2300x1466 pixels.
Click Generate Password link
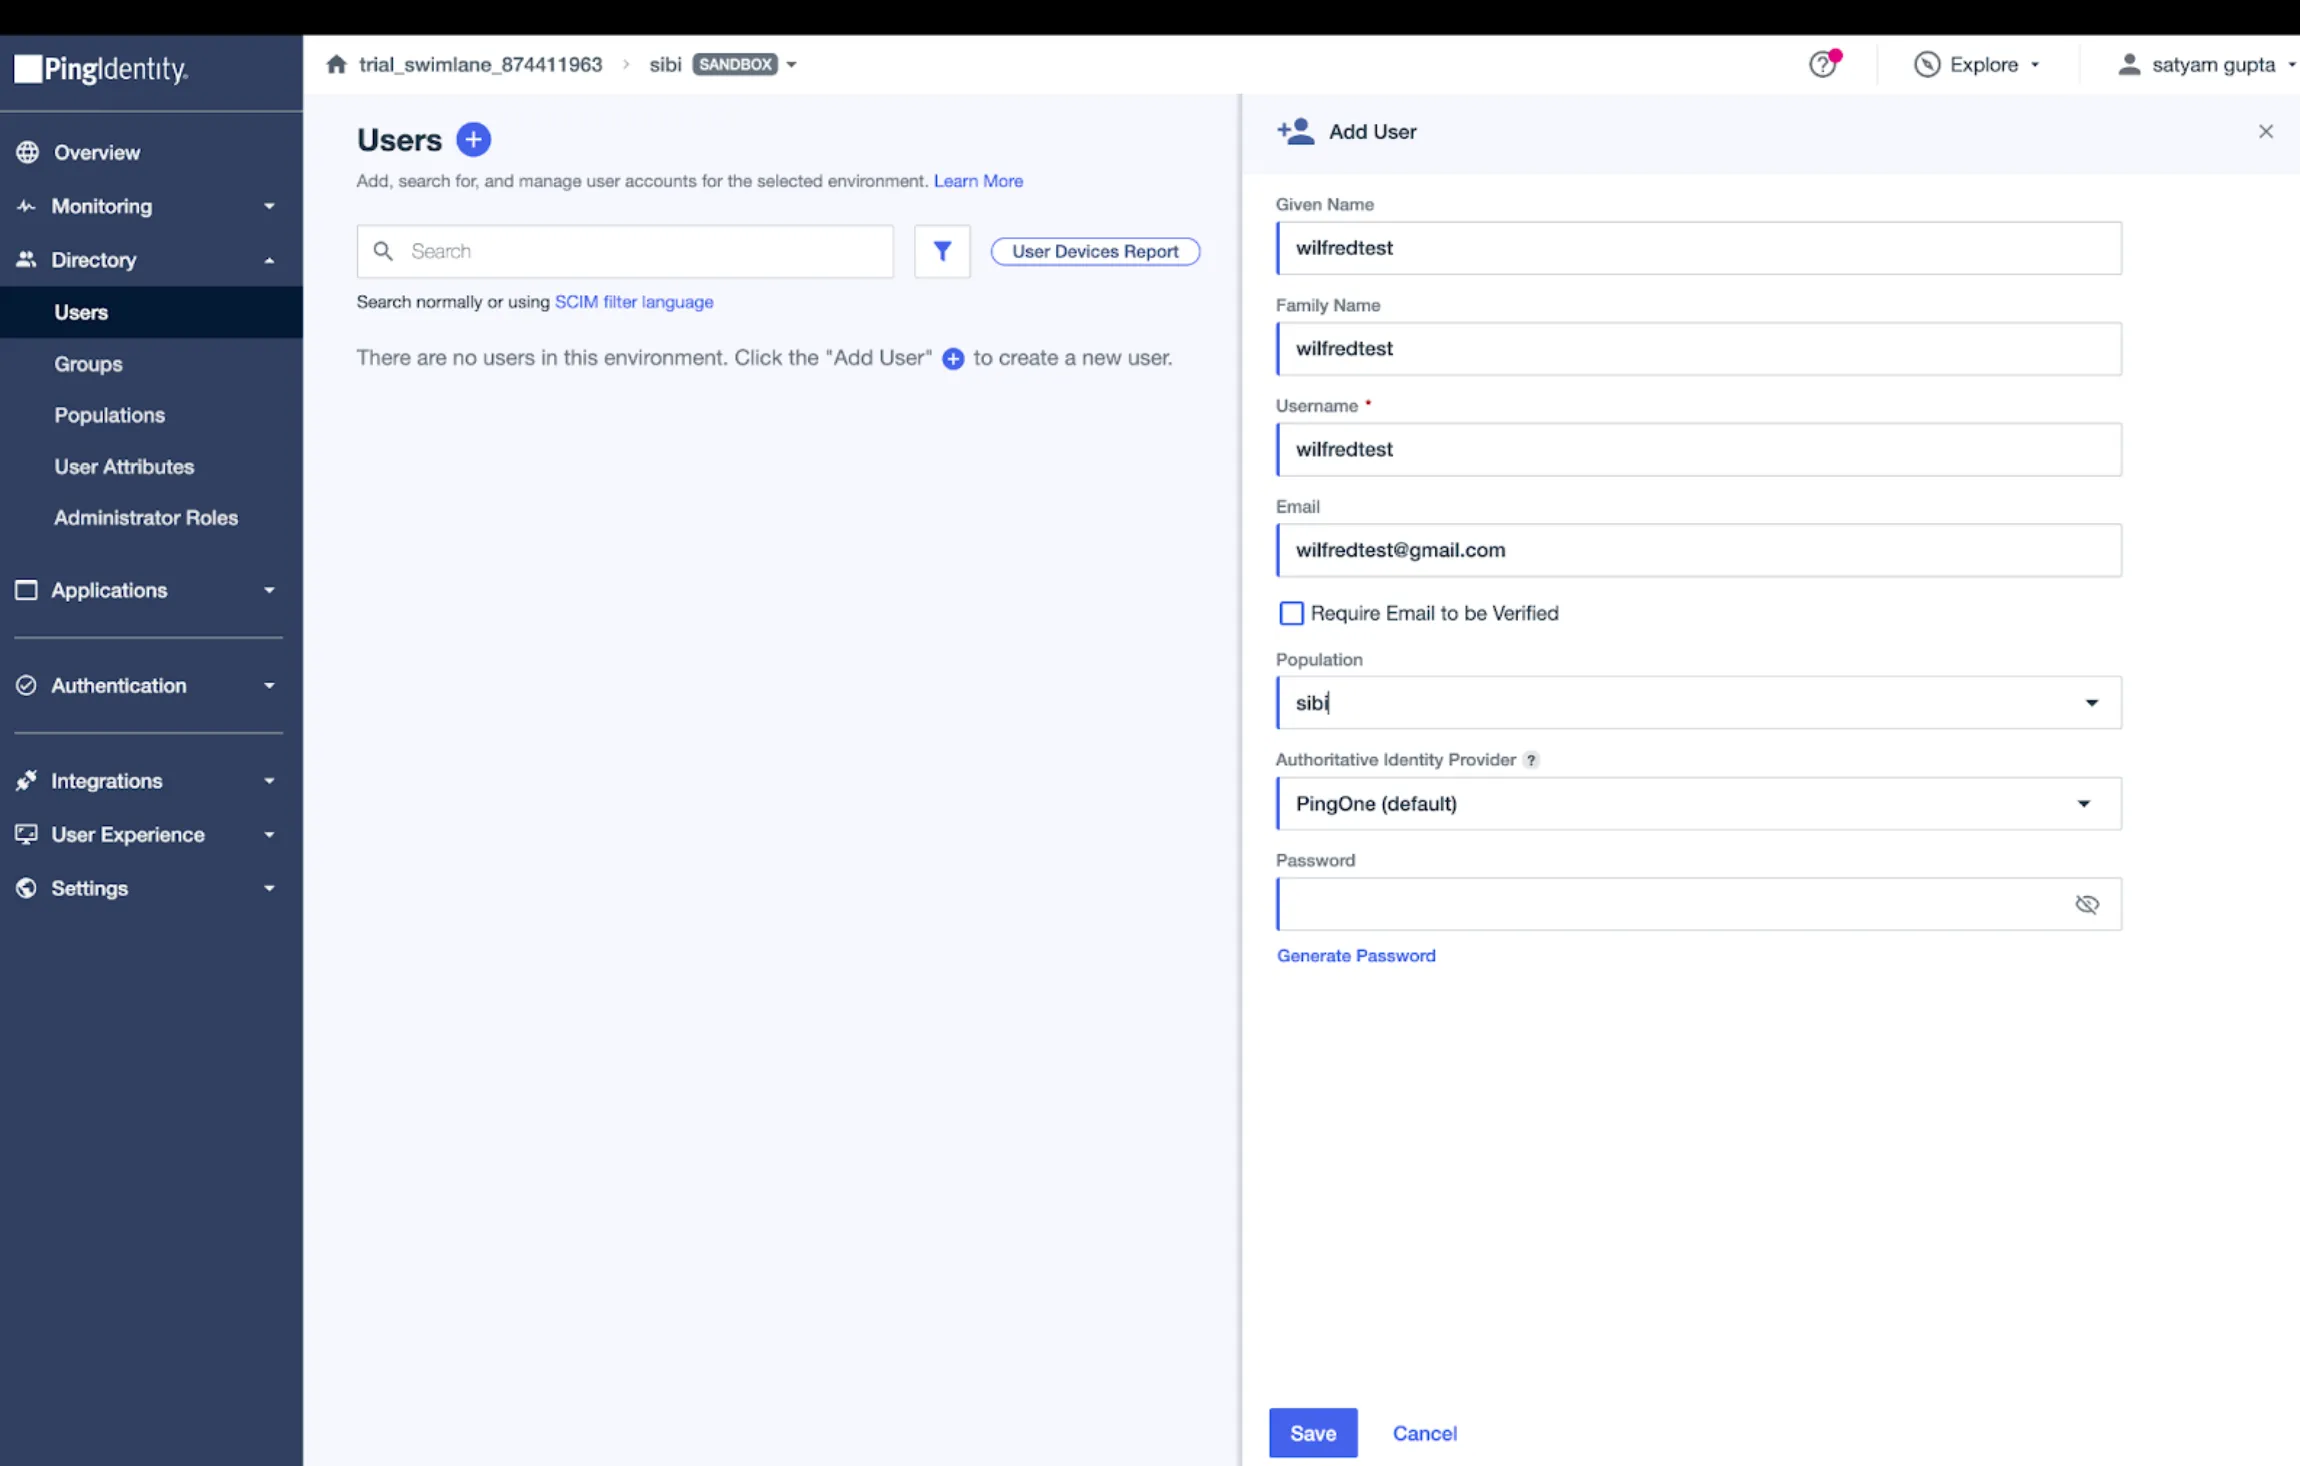1355,955
